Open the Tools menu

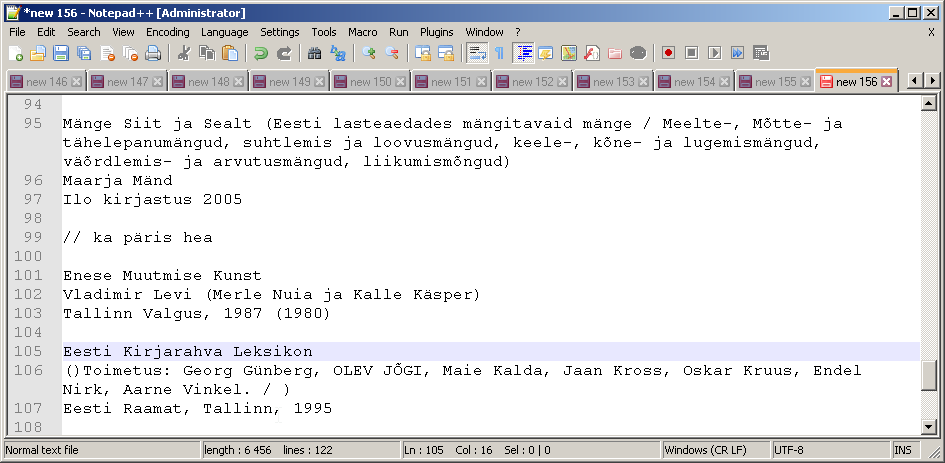(324, 32)
